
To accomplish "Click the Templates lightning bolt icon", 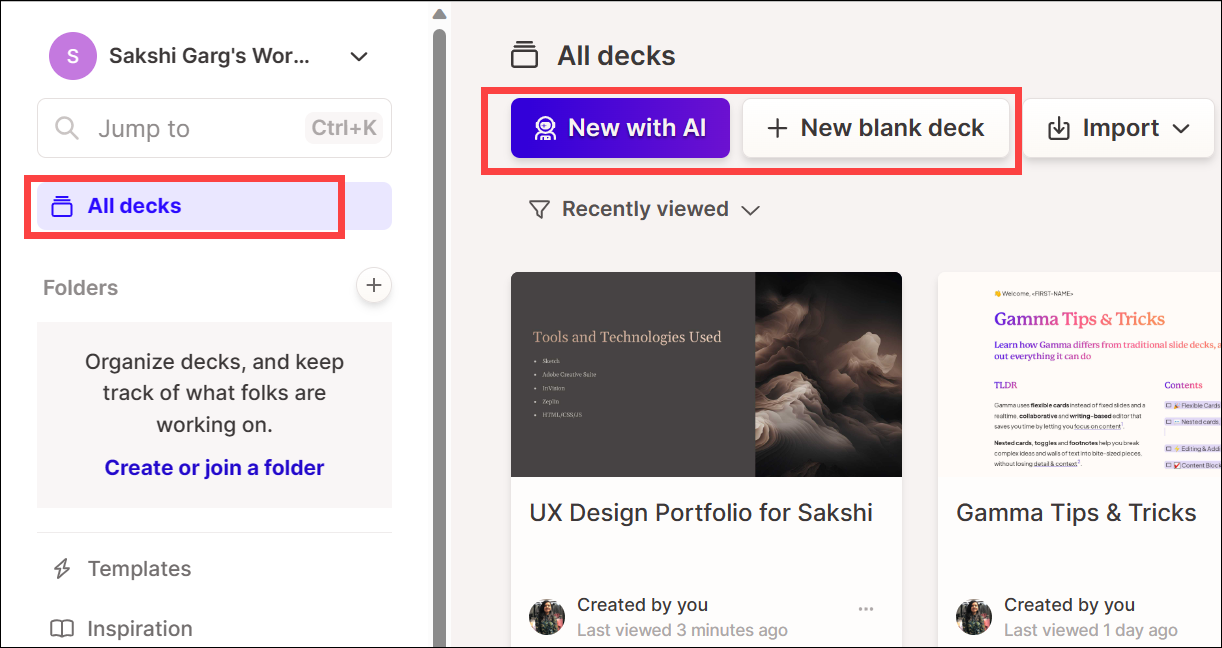I will pyautogui.click(x=62, y=569).
